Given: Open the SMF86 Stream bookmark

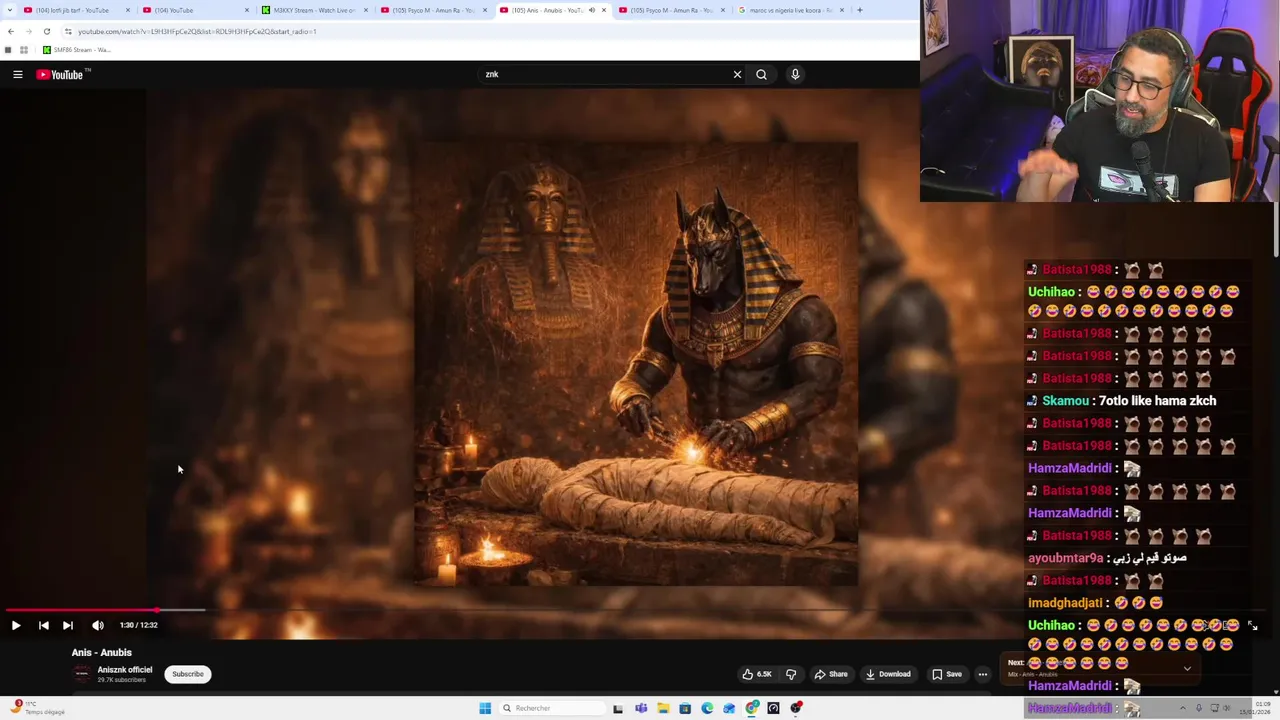Looking at the screenshot, I should 76,50.
